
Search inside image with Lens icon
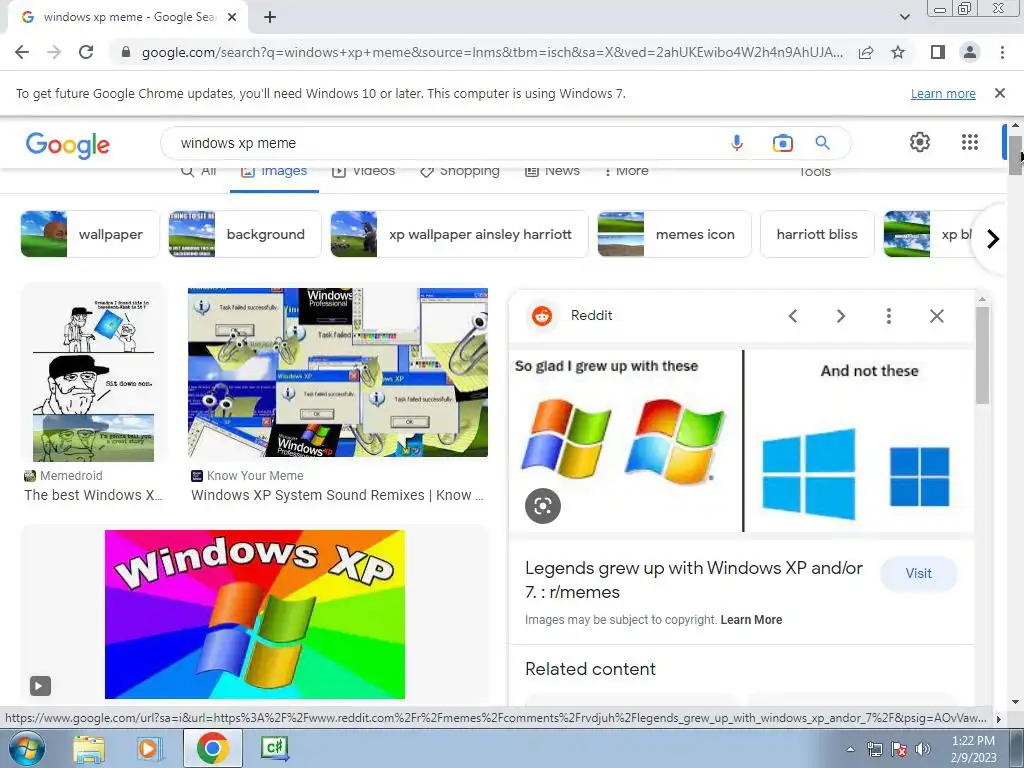click(543, 505)
